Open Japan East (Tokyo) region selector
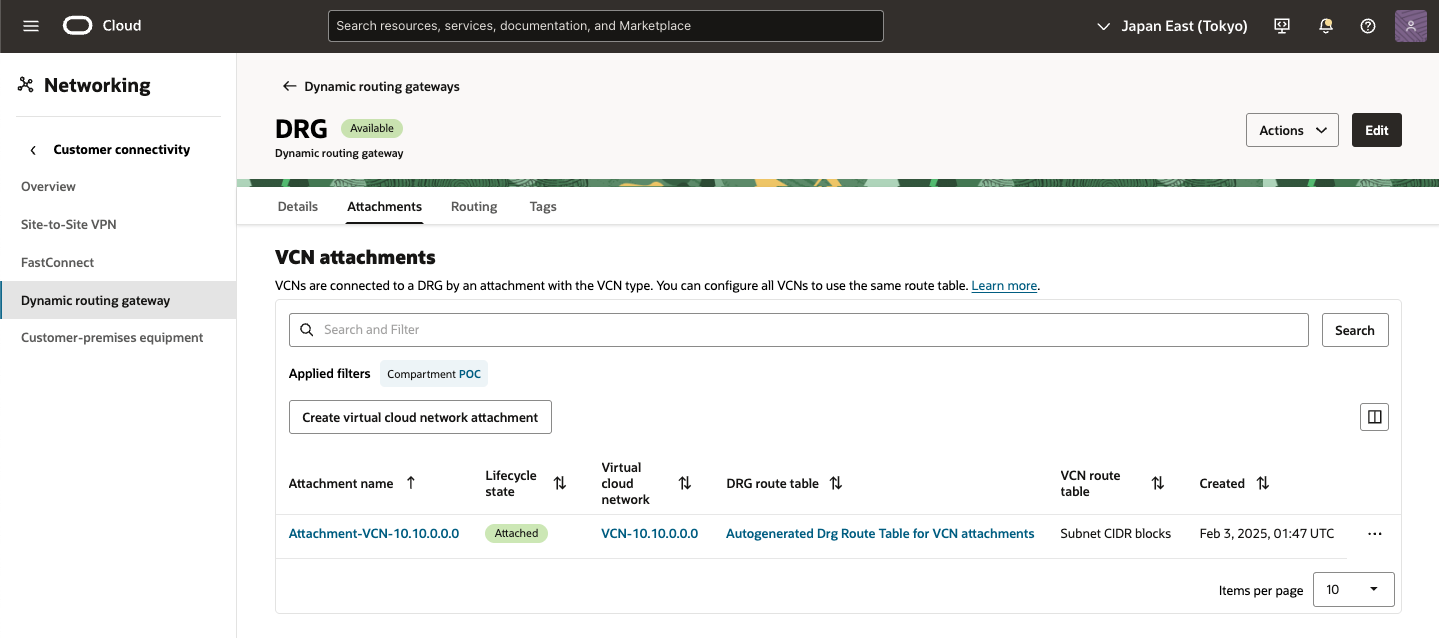Image resolution: width=1439 pixels, height=638 pixels. 1172,26
